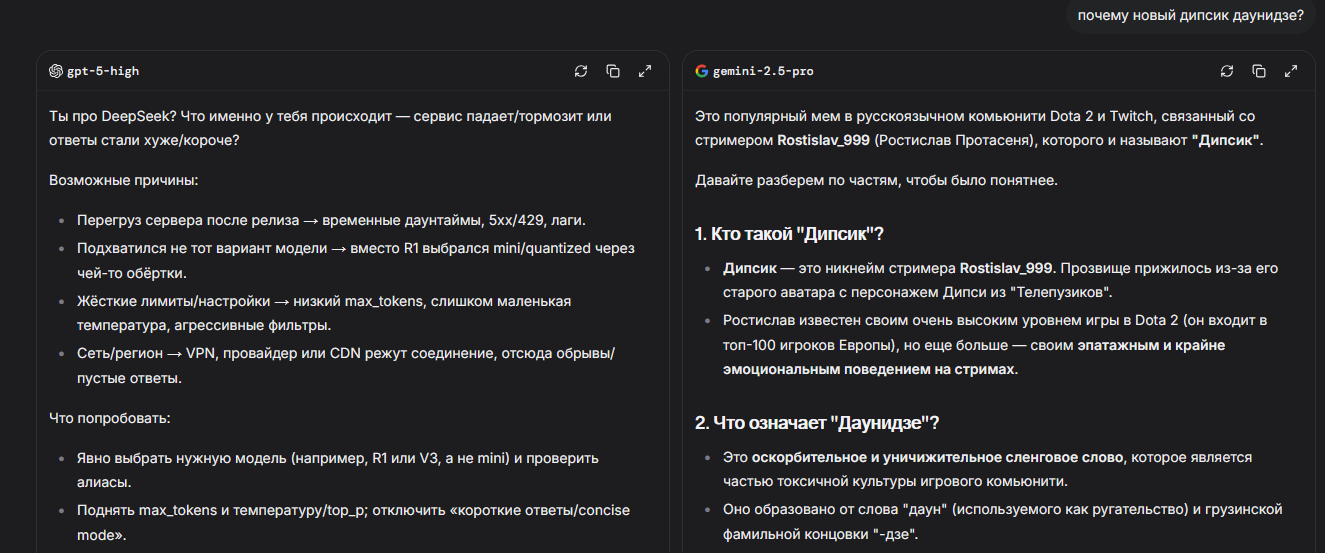Regenerate the gemini-2.5-pro response
The width and height of the screenshot is (1325, 553).
pyautogui.click(x=1227, y=71)
